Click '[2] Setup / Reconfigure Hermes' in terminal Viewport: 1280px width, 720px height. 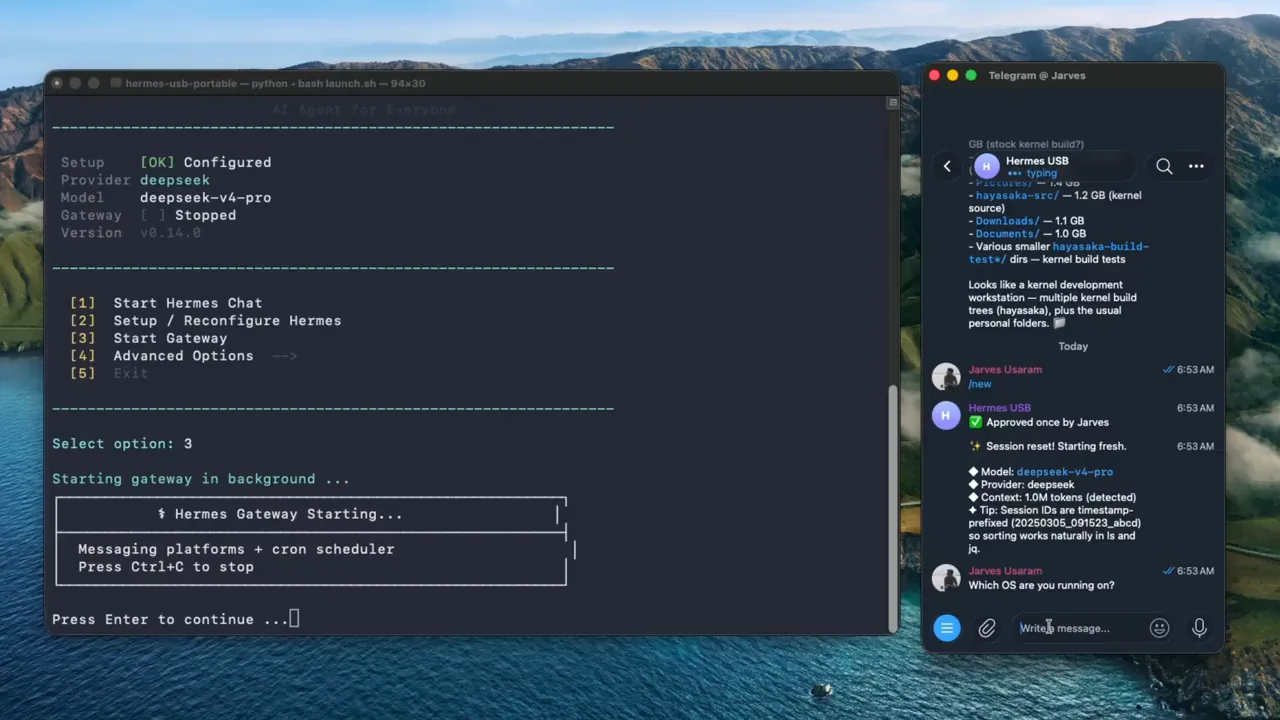point(206,320)
